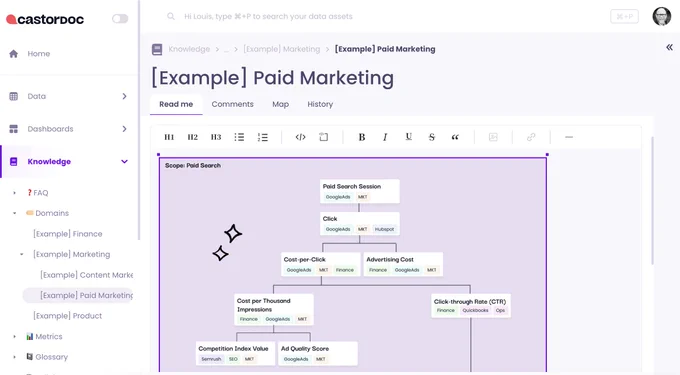Click the breadcrumb ellipsis
The height and width of the screenshot is (375, 680).
tap(226, 49)
